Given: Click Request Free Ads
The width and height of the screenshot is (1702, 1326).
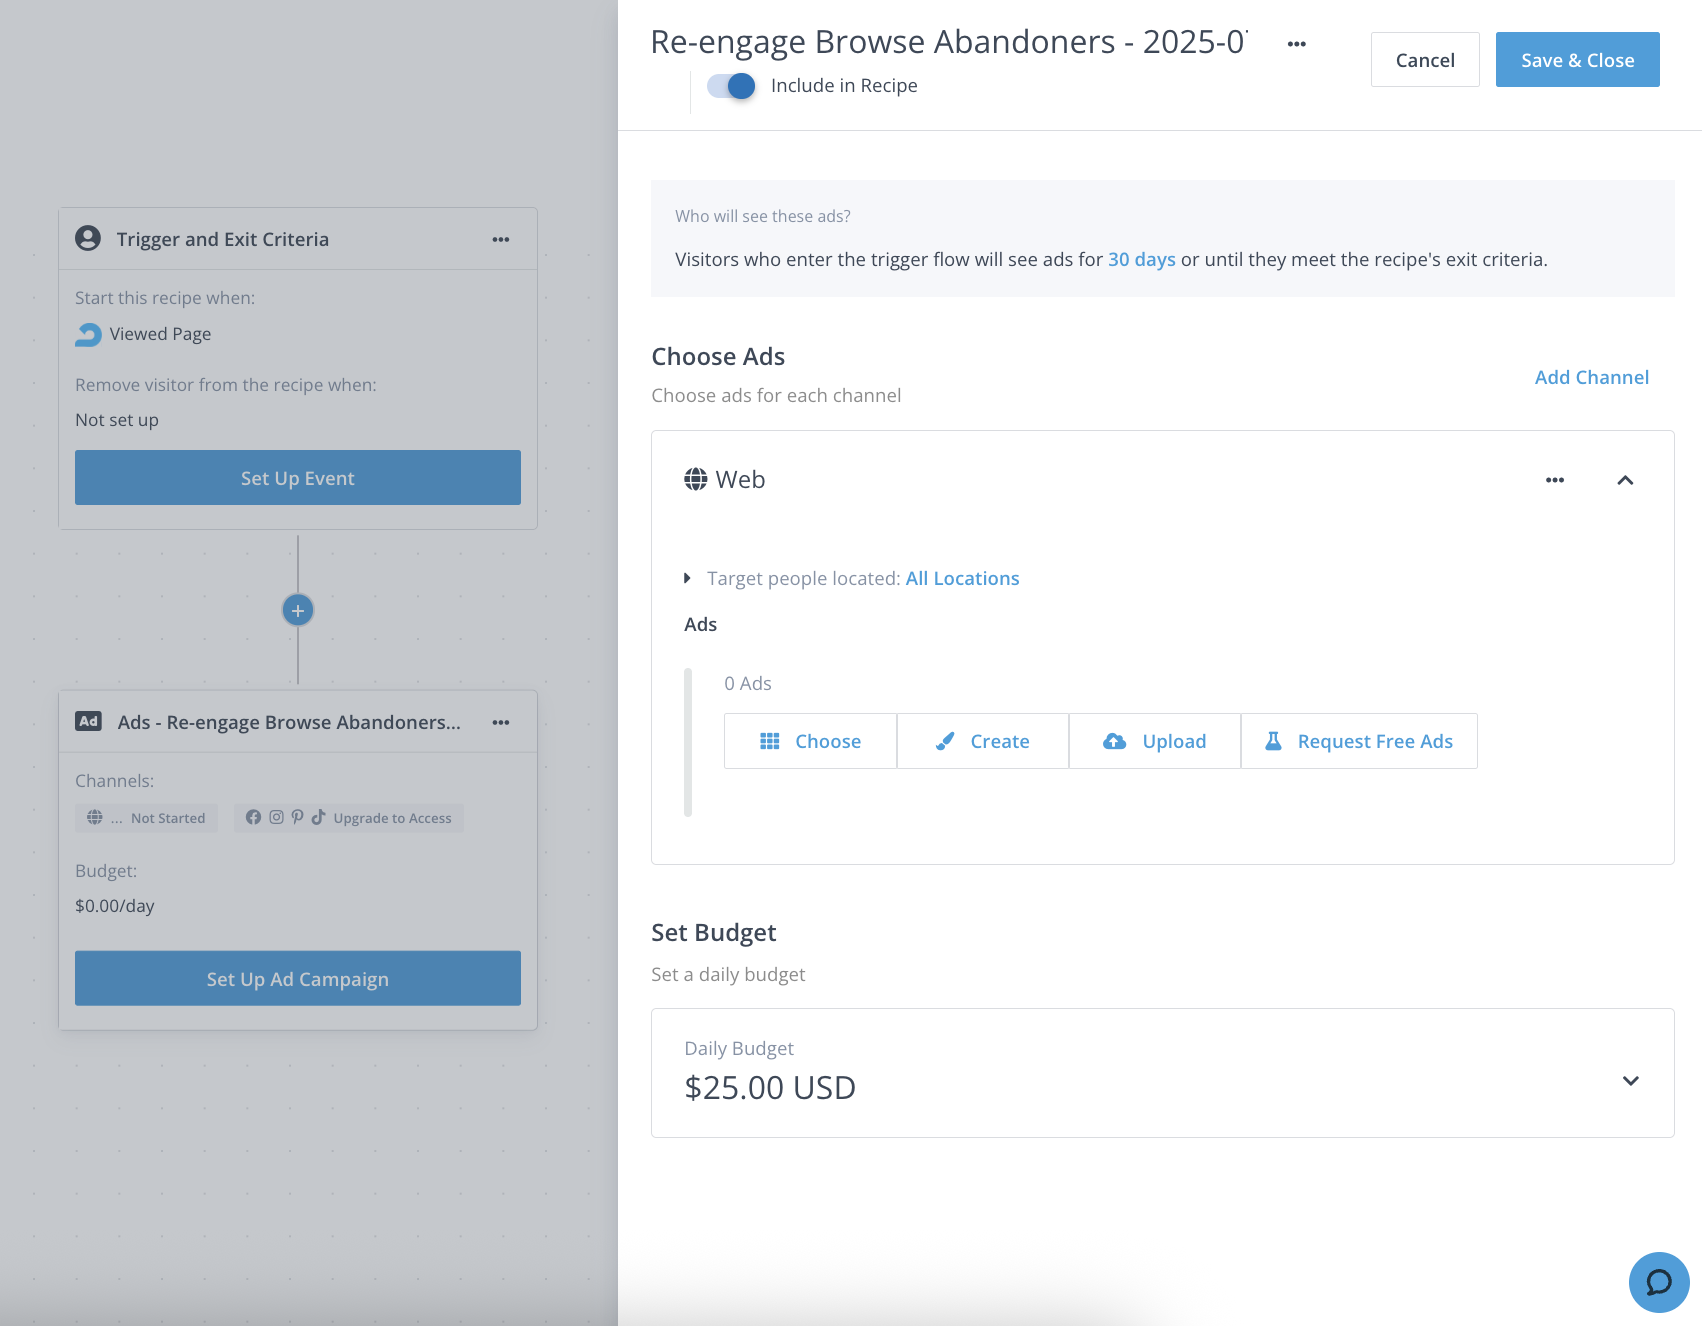Looking at the screenshot, I should (x=1358, y=741).
